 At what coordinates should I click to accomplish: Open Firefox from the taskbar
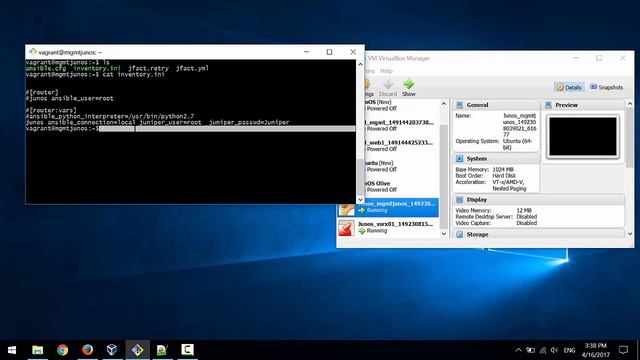tap(87, 350)
